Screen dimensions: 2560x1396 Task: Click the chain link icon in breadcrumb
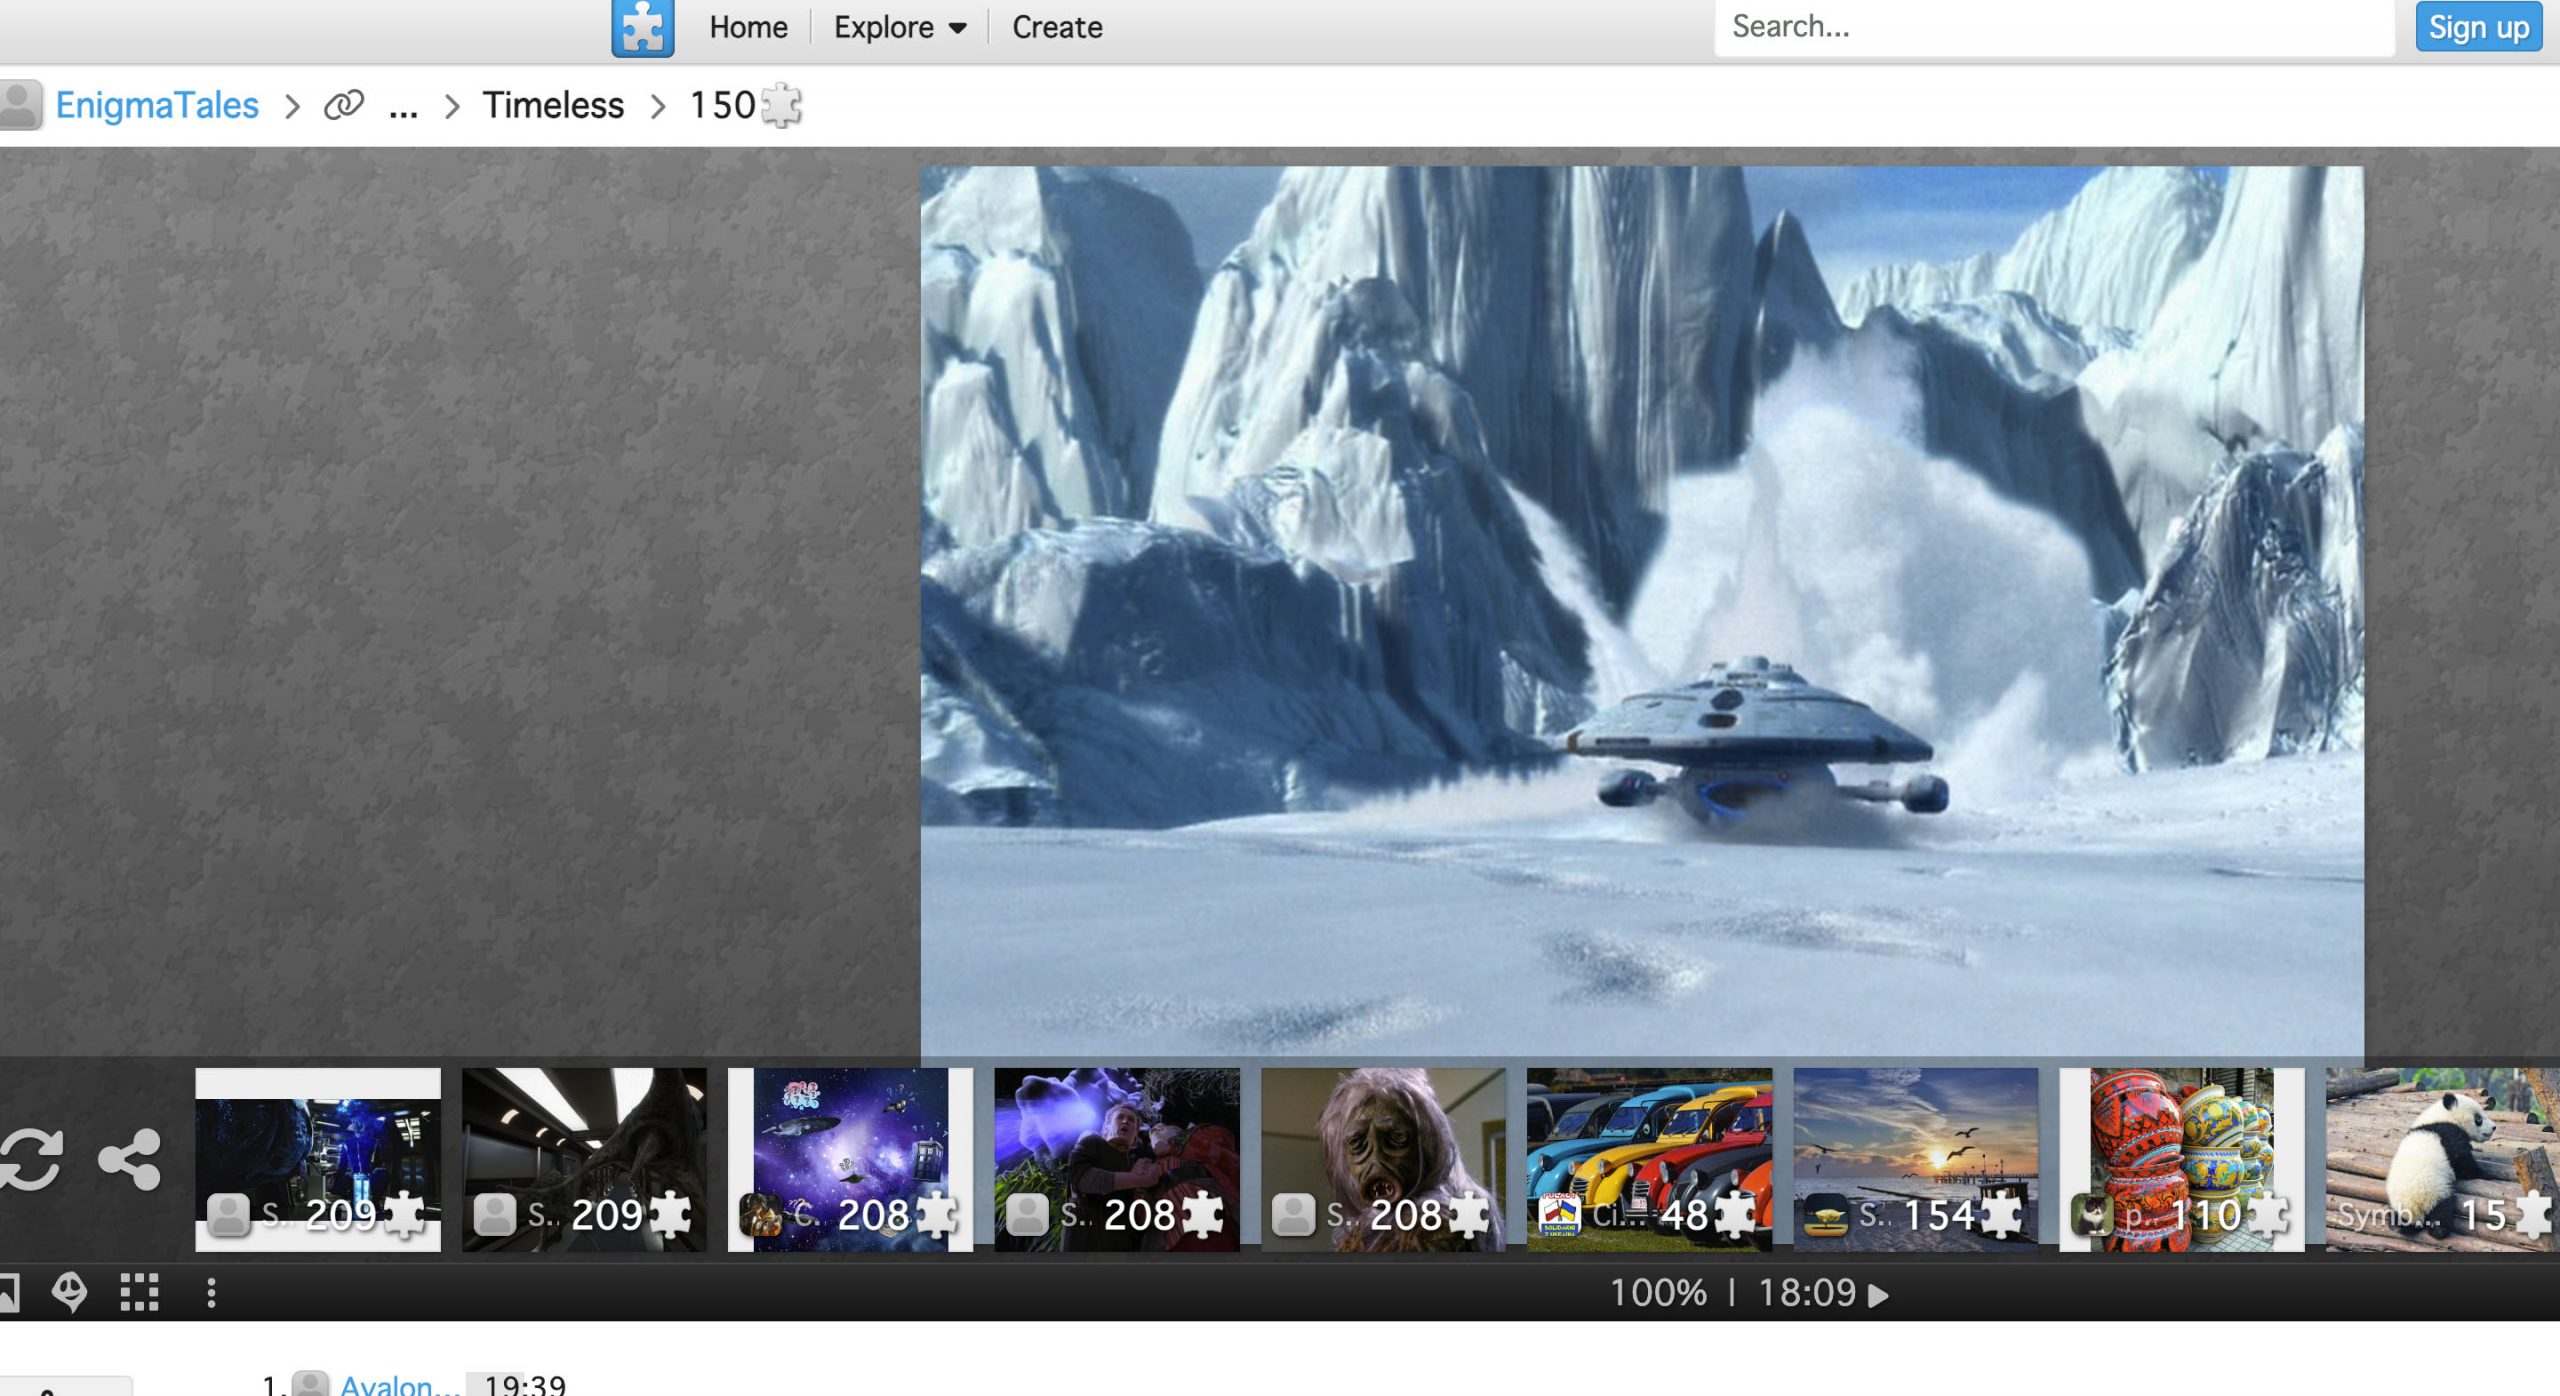(343, 105)
